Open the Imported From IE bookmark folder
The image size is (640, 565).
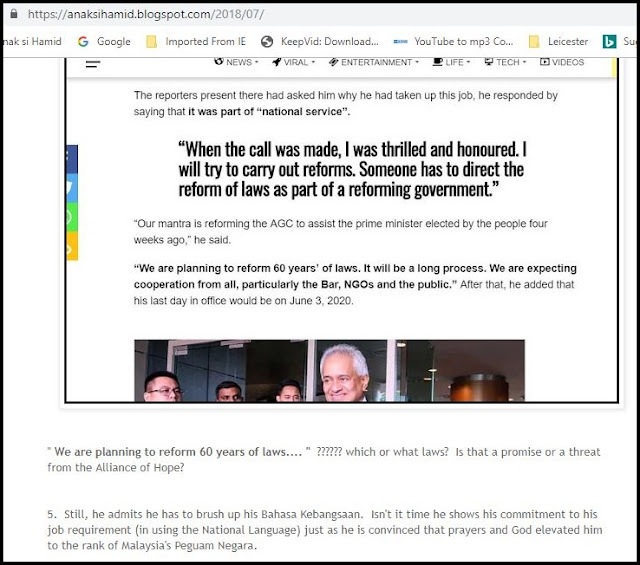pos(196,42)
